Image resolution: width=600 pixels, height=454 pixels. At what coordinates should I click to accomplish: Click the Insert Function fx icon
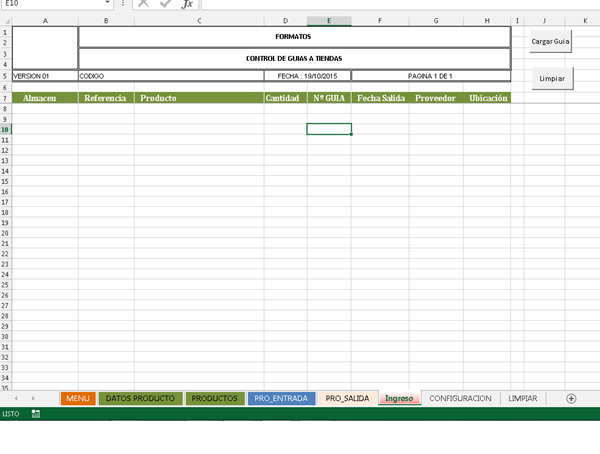tap(186, 4)
